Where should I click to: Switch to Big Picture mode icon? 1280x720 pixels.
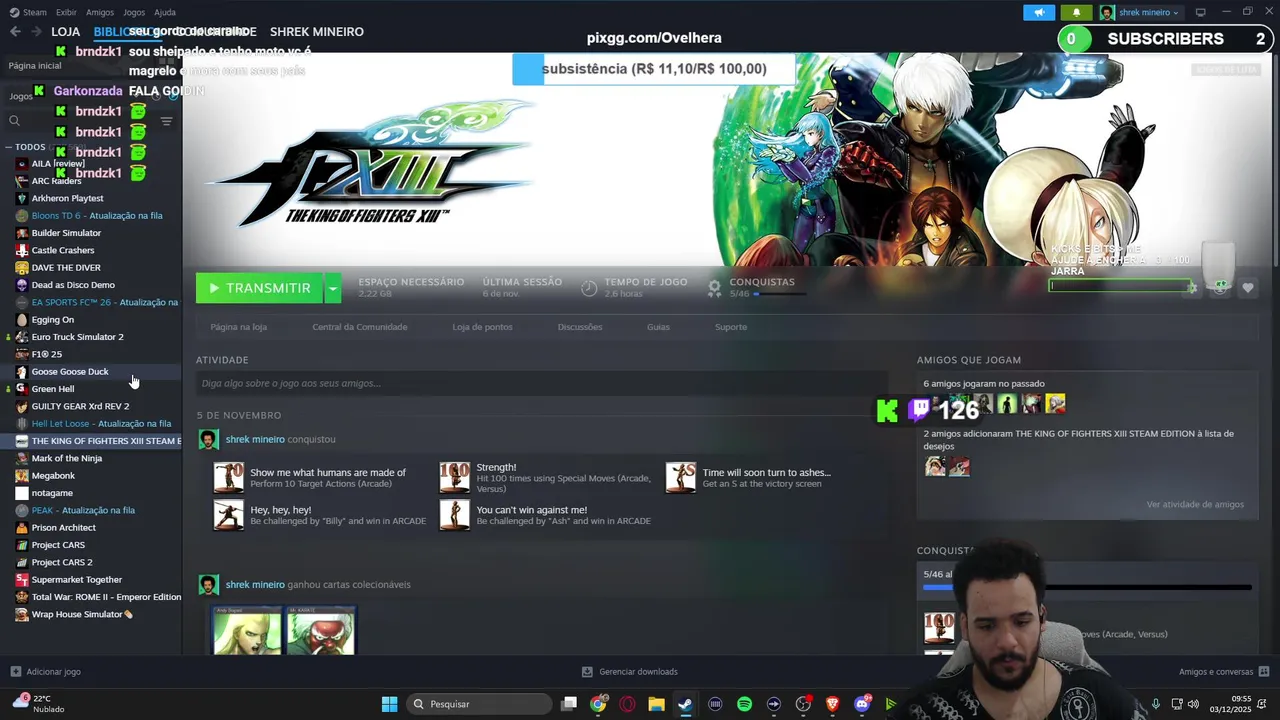point(1200,12)
